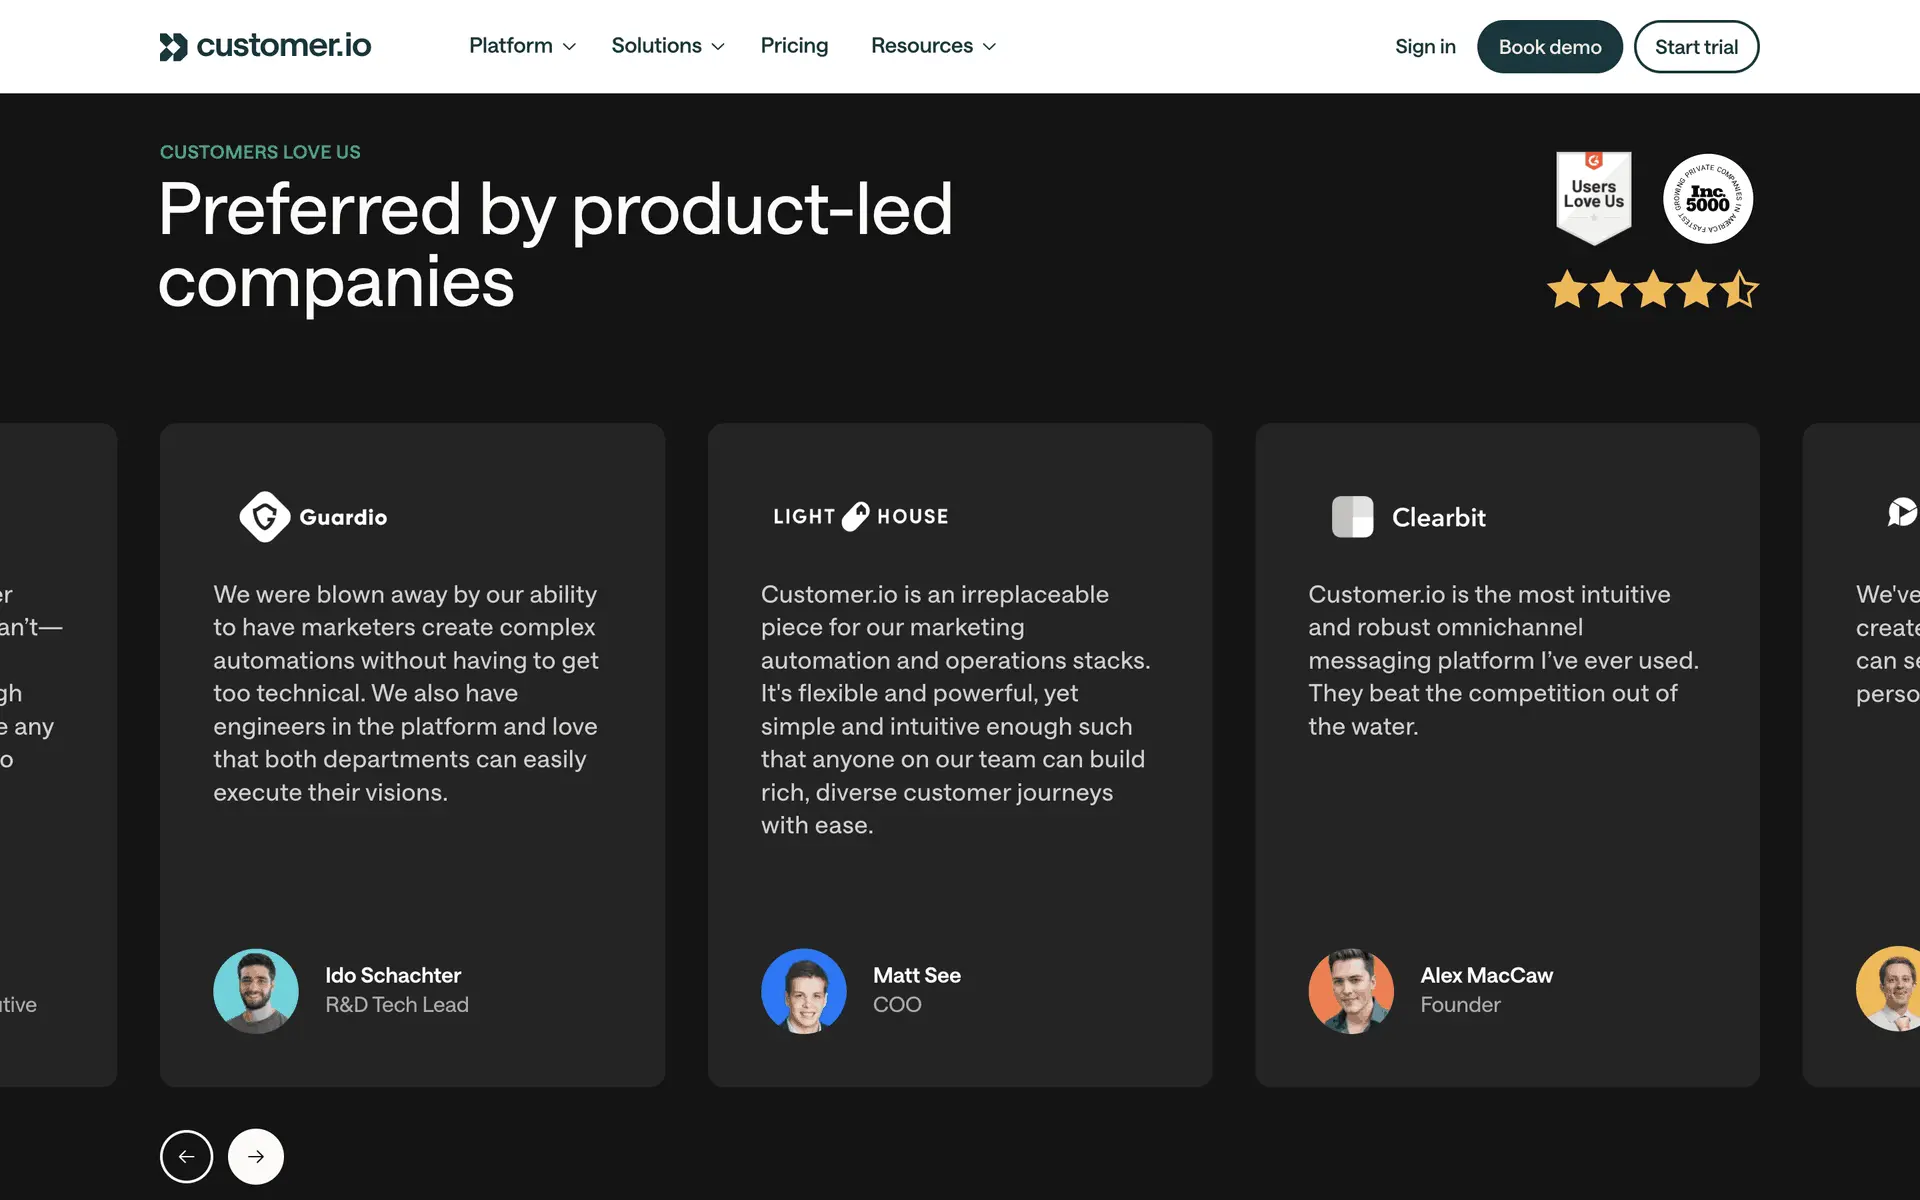Go to previous testimonial with left arrow
Image resolution: width=1920 pixels, height=1200 pixels.
point(186,1156)
